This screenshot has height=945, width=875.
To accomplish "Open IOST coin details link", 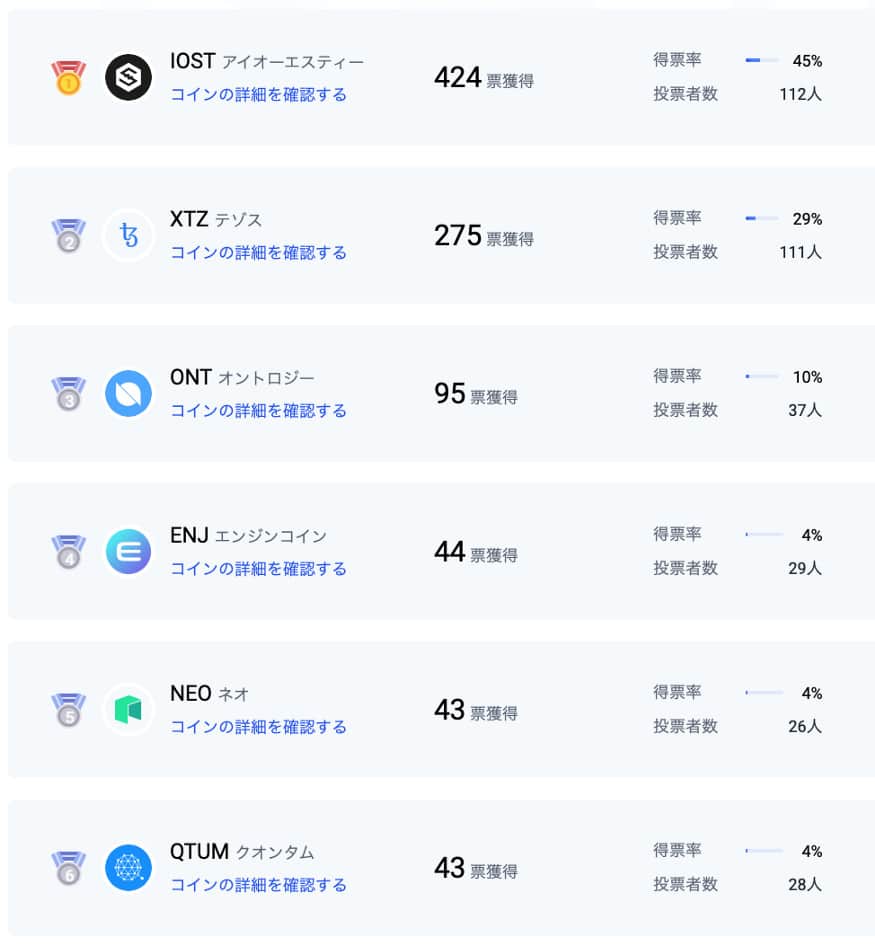I will [259, 95].
